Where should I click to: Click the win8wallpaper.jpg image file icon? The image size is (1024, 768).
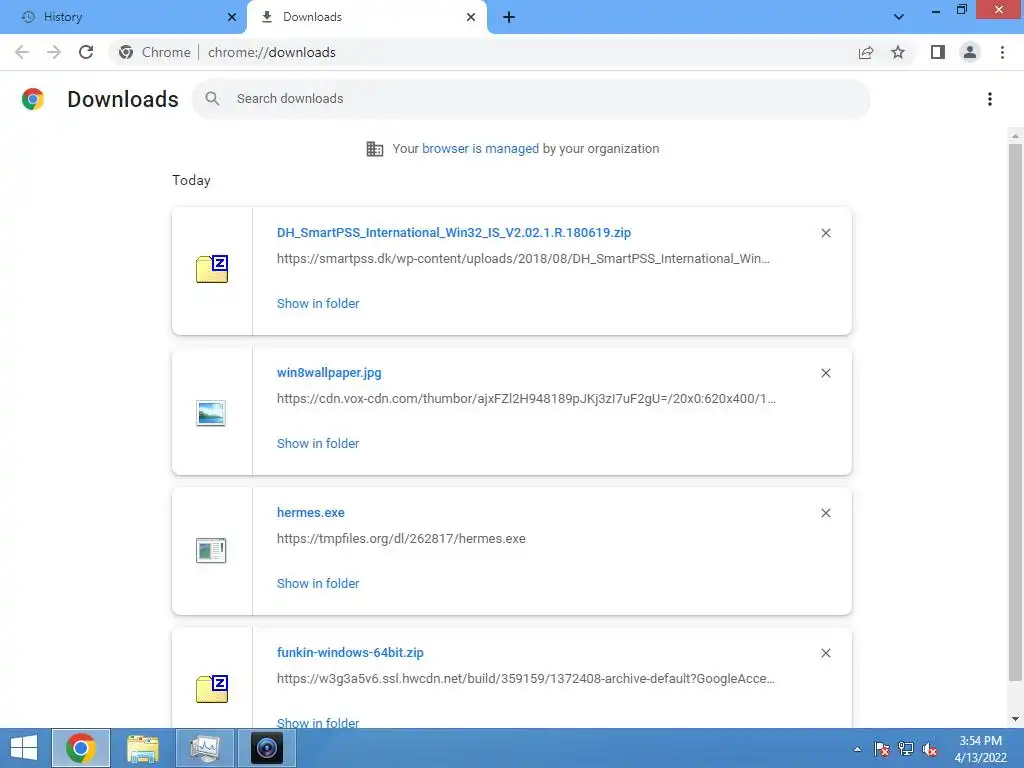coord(211,413)
